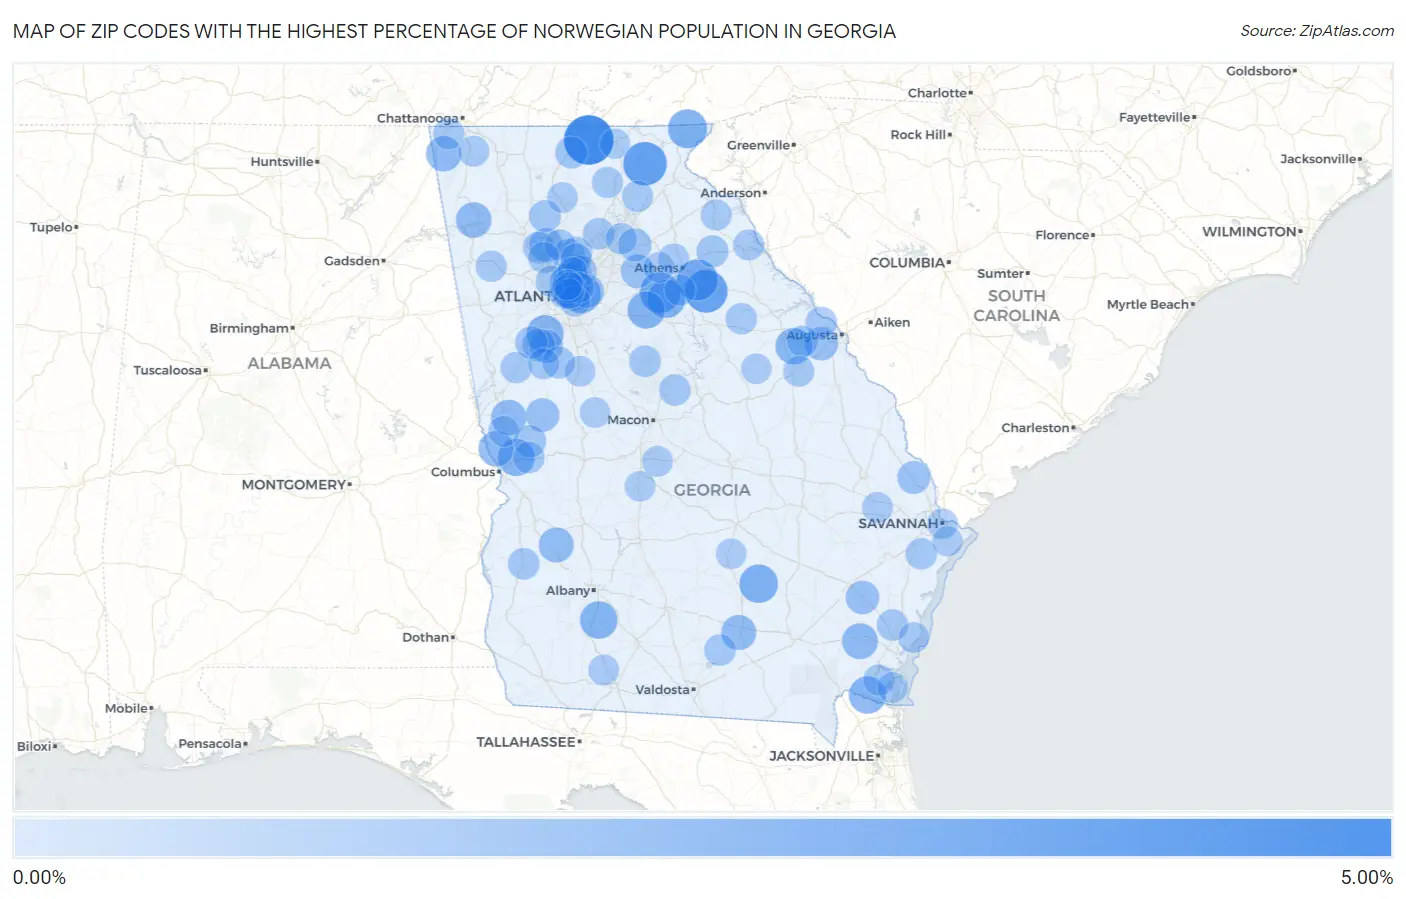Click the SAVANNAH city label

(899, 523)
